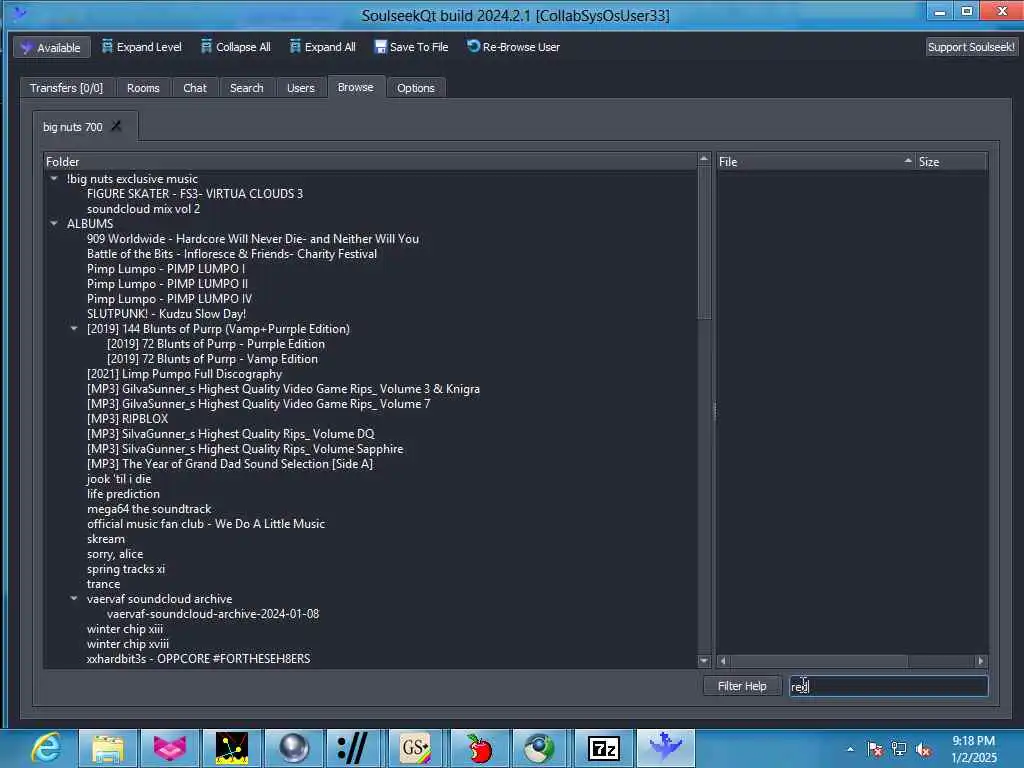Select the spring tracks xi folder
1024x768 pixels.
coord(126,569)
